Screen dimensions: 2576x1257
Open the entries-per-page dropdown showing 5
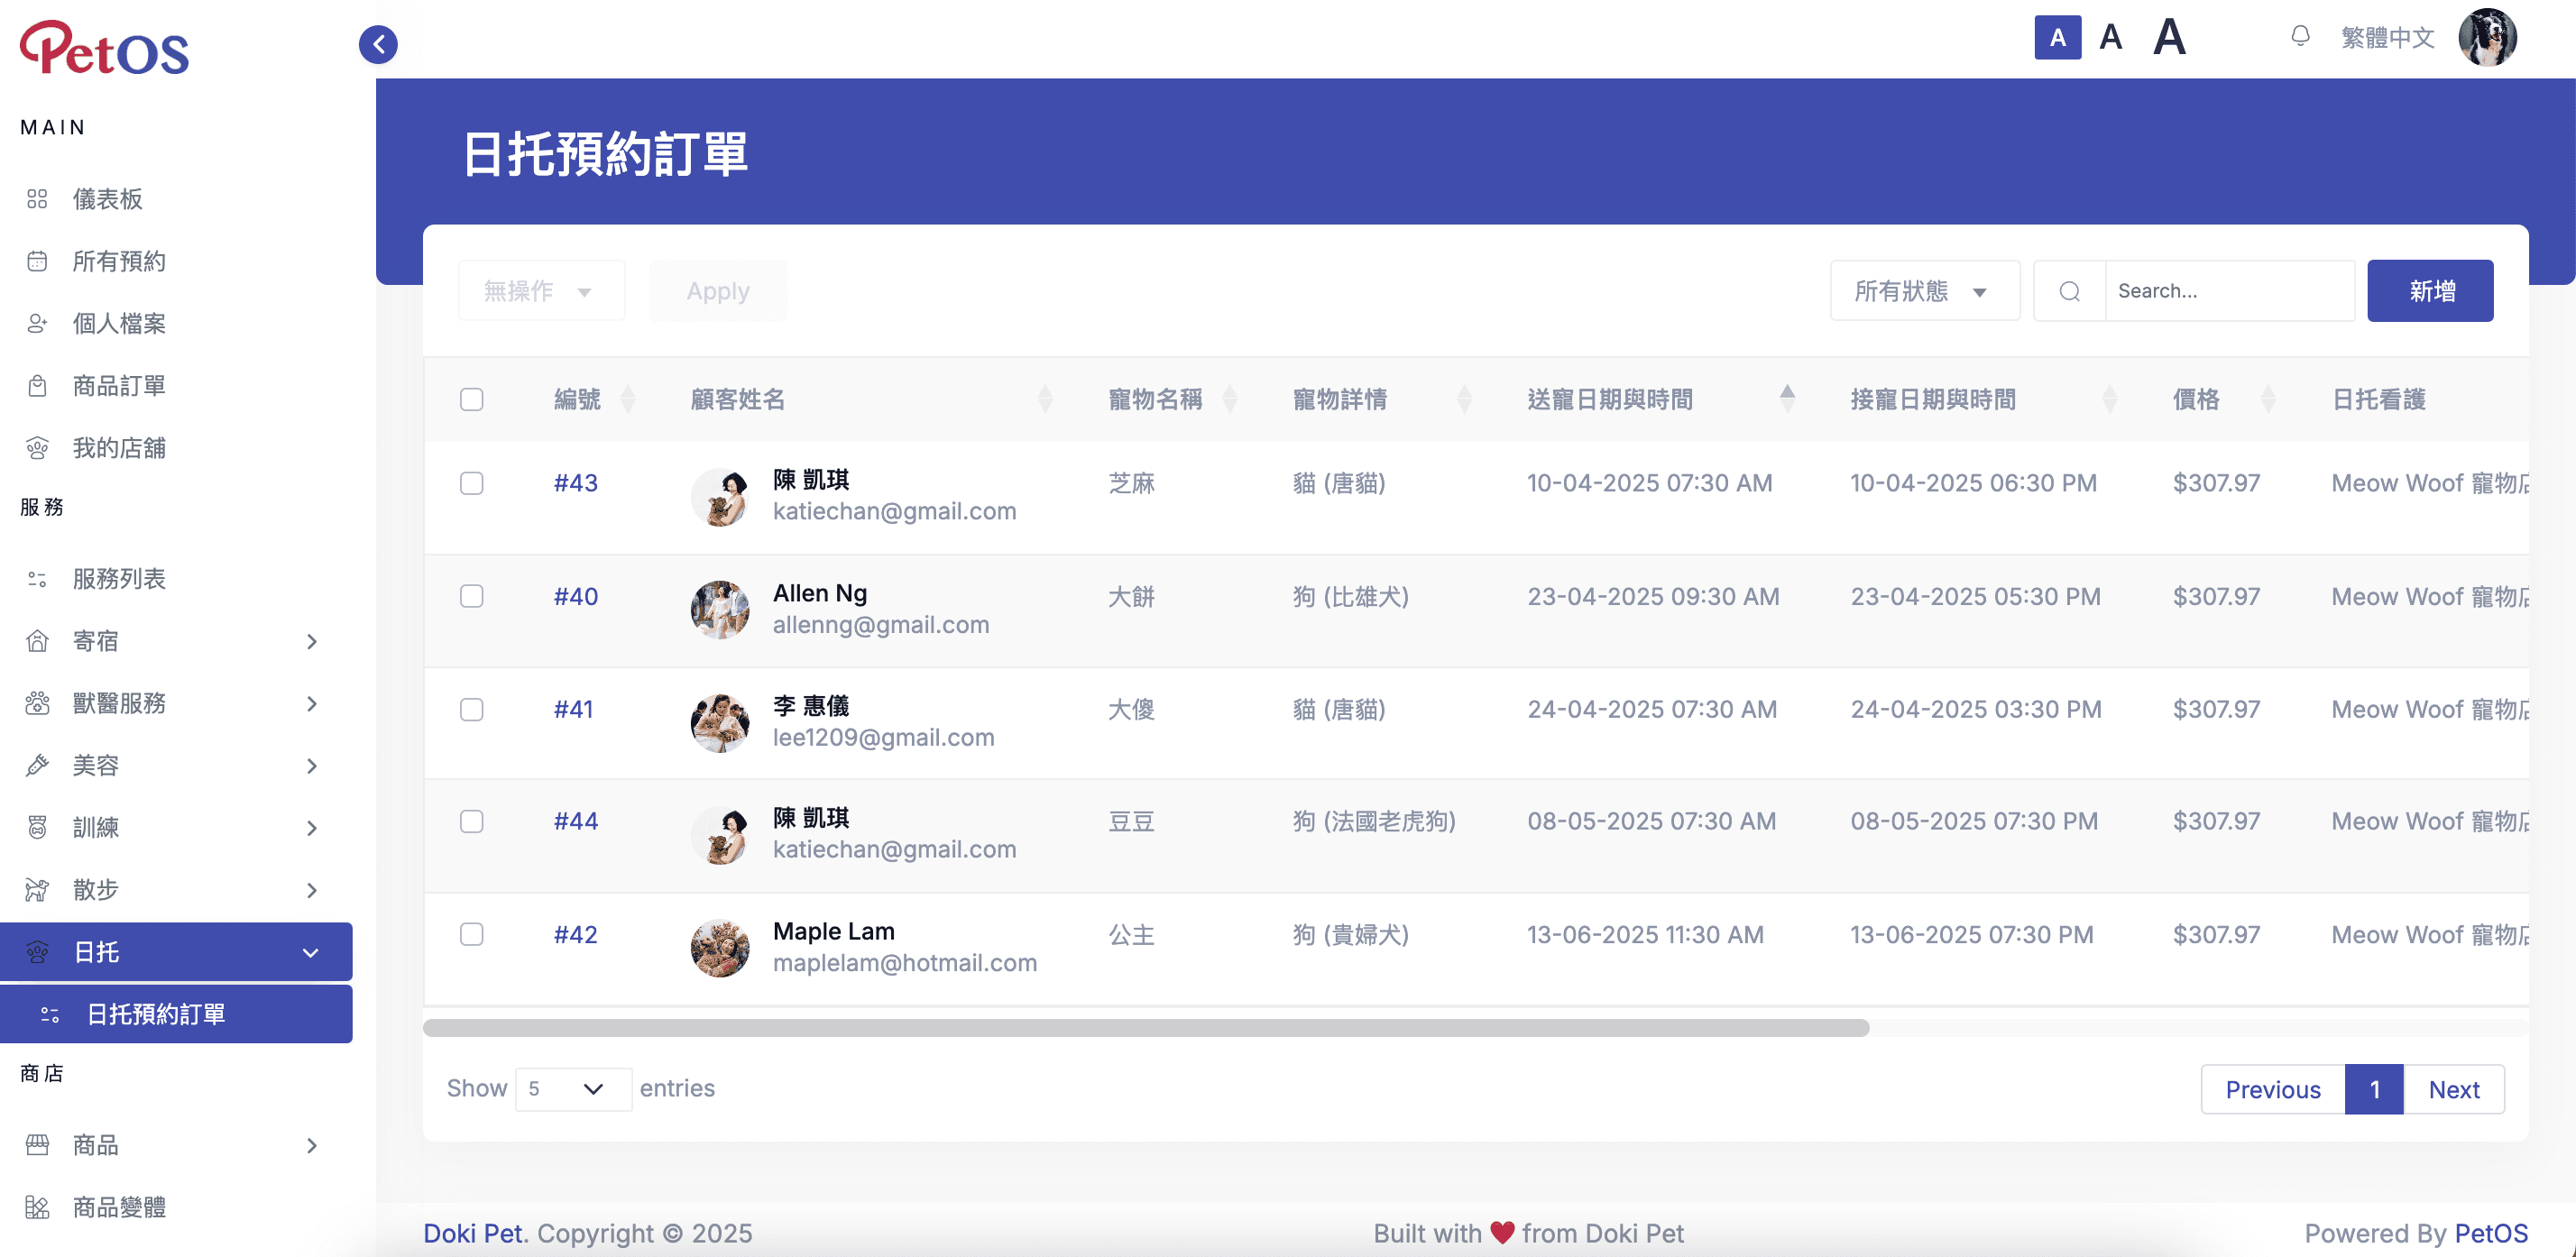click(x=573, y=1088)
